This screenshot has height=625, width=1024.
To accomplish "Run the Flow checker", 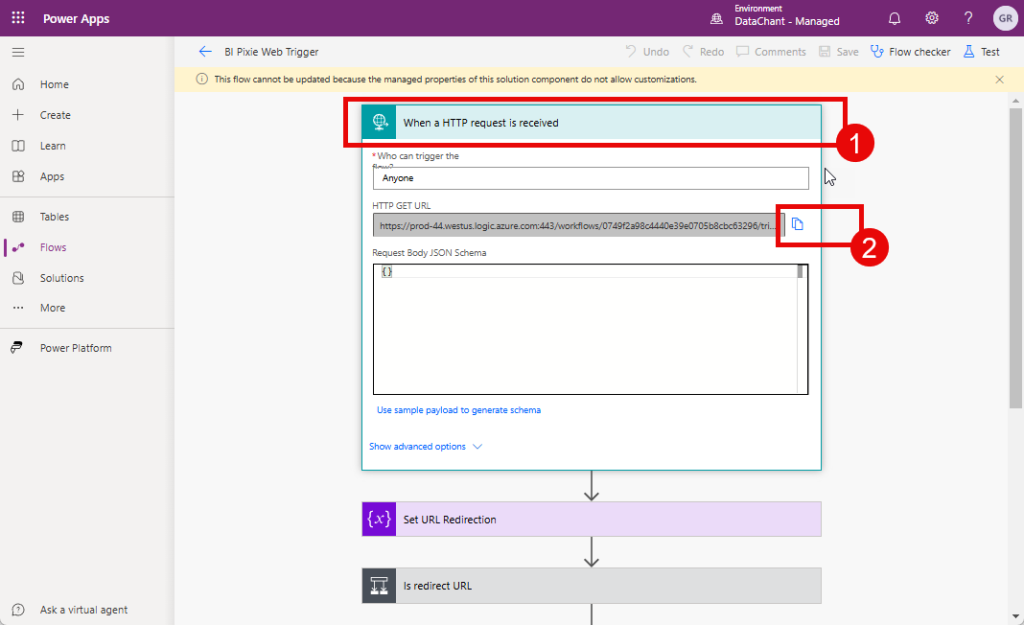I will click(910, 52).
